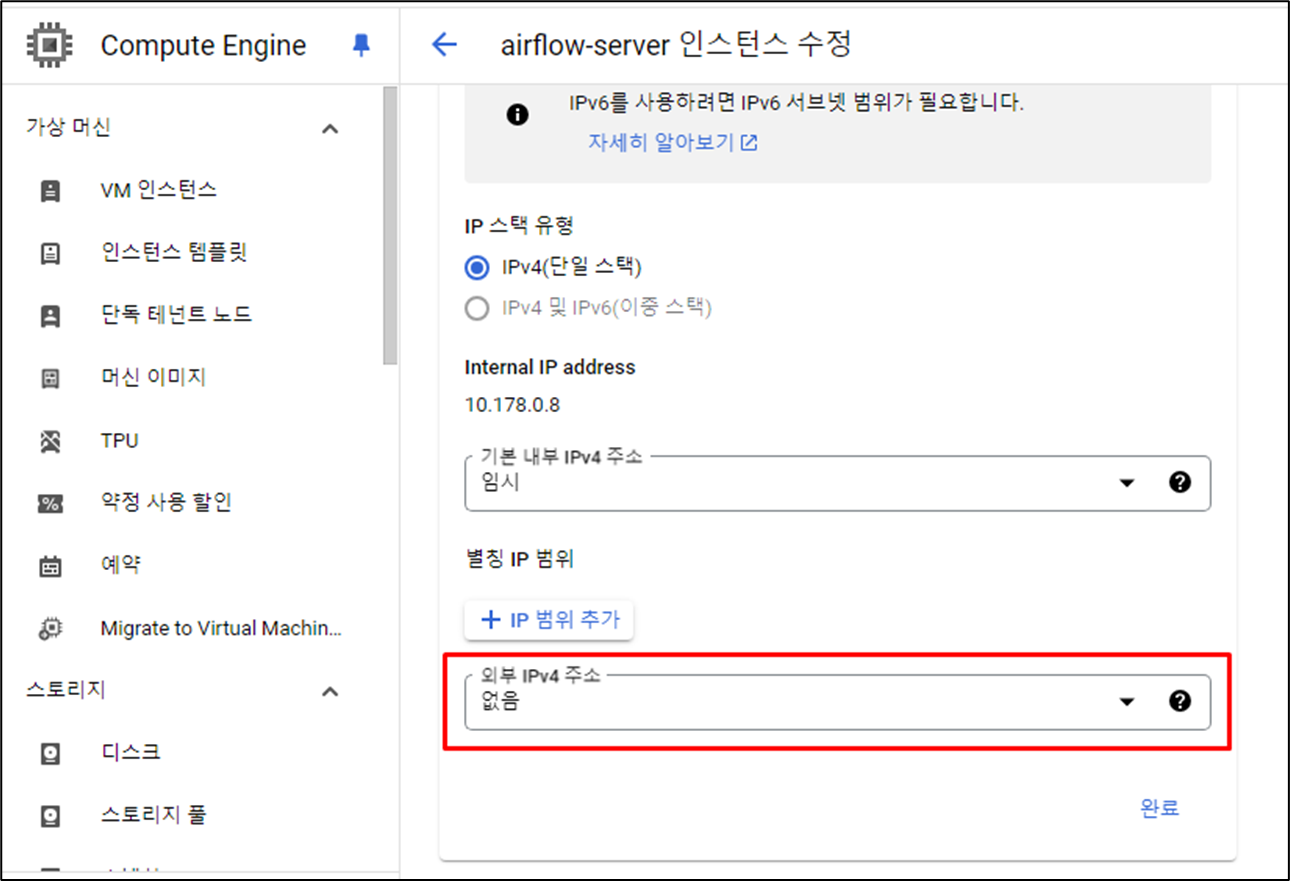The width and height of the screenshot is (1290, 881).
Task: Click the 별칭 IP 범위 label
Action: click(519, 559)
